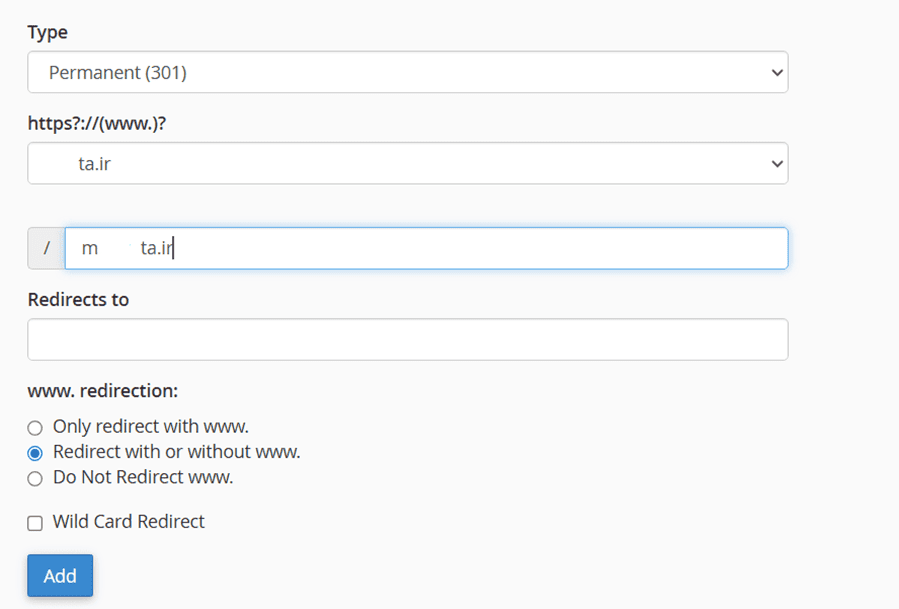
Task: Click the 'Wild Card Redirect' label text
Action: tap(129, 521)
